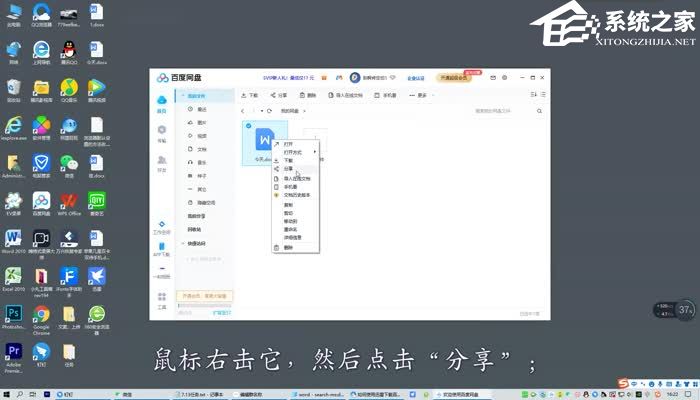Expand the 更多 toolbar dropdown
The image size is (700, 400).
coord(421,95)
